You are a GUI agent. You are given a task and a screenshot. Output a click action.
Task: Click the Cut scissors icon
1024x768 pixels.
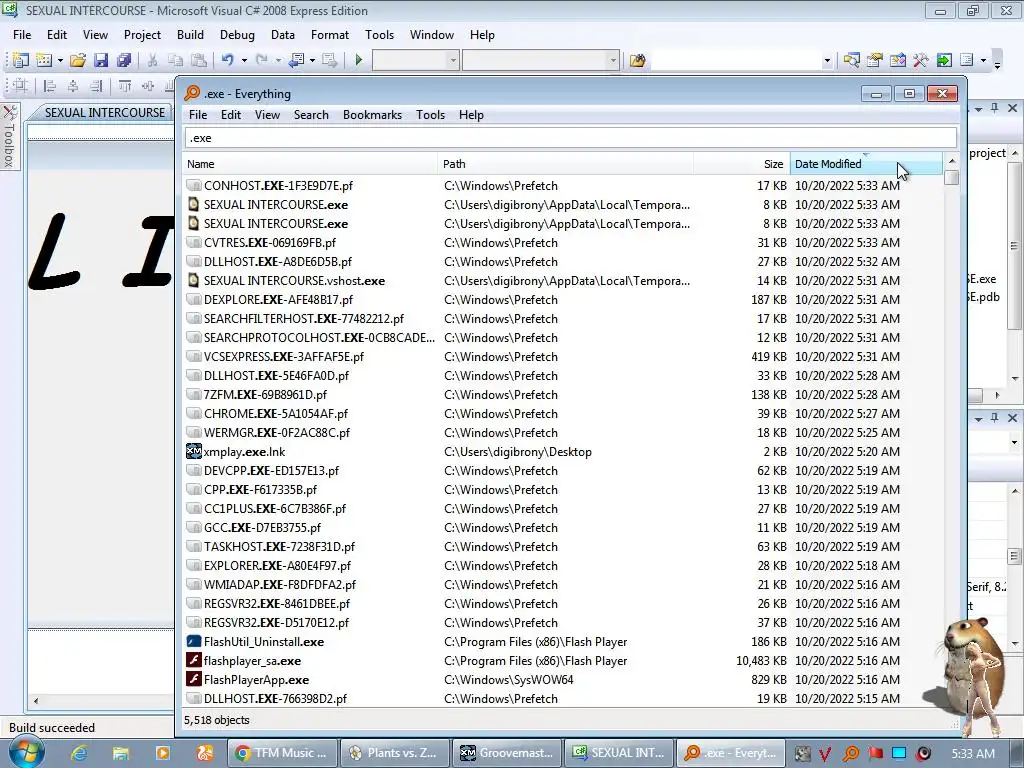pos(152,60)
